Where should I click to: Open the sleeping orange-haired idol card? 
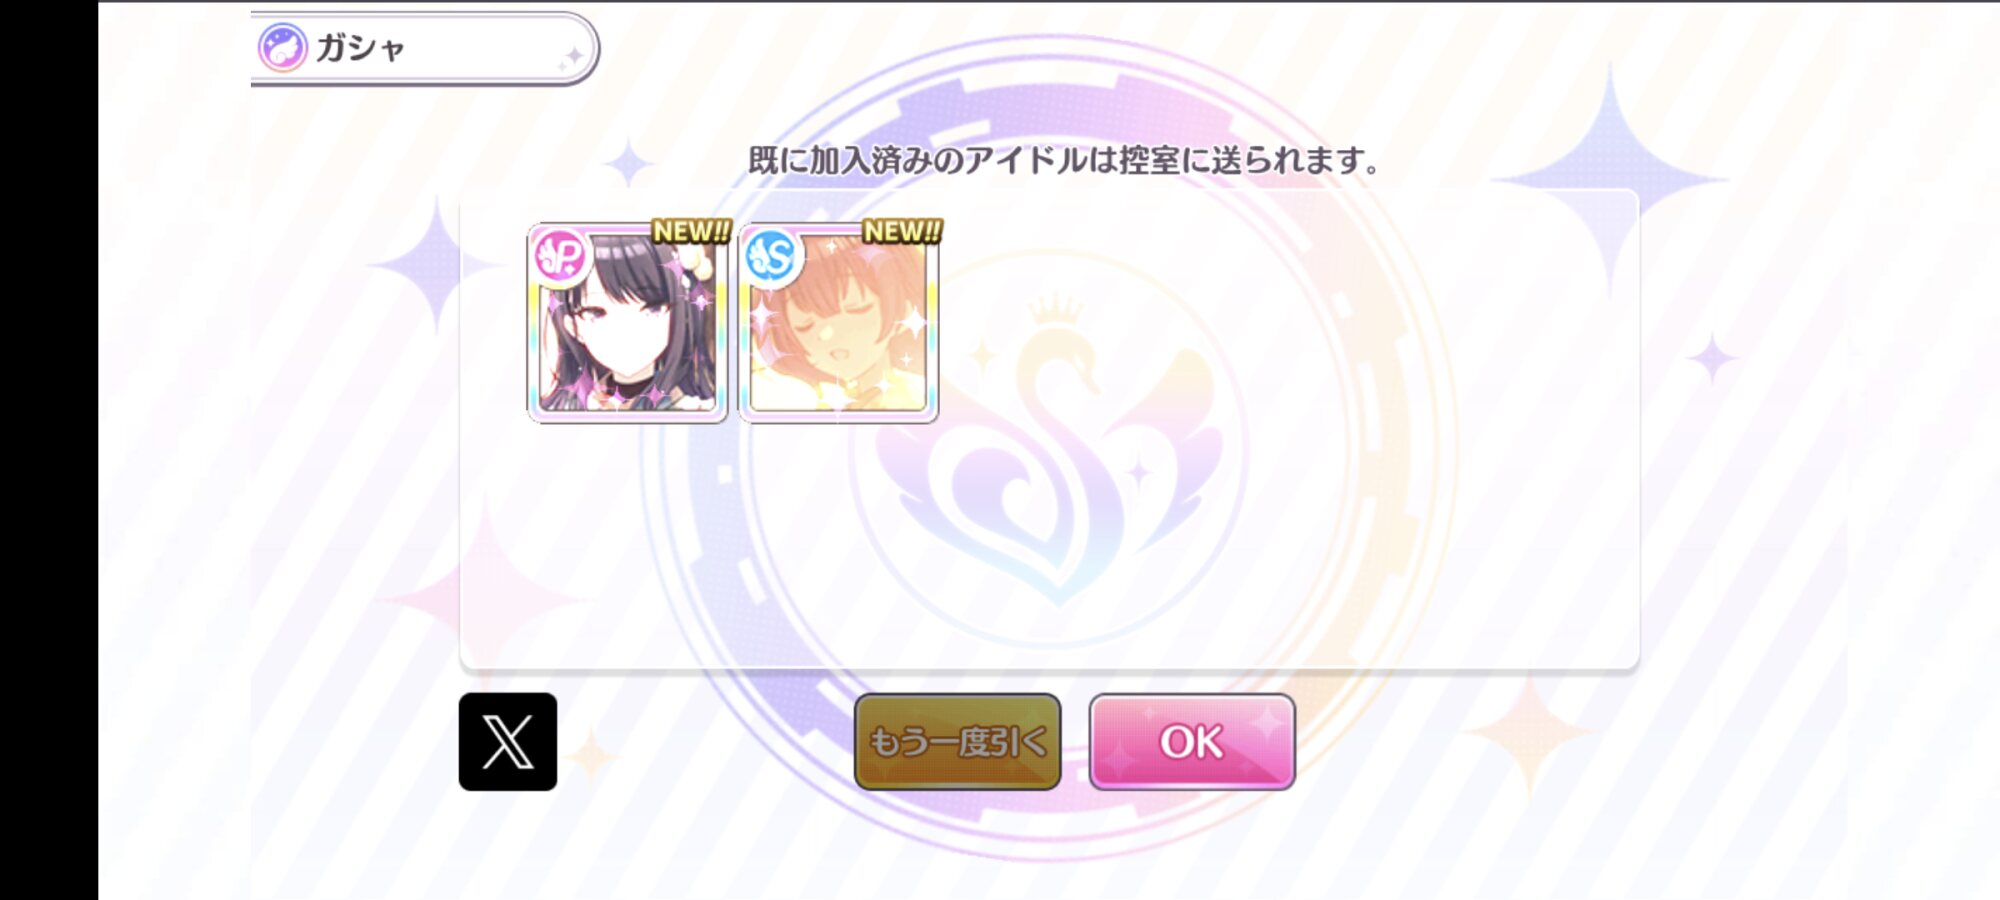click(x=838, y=322)
